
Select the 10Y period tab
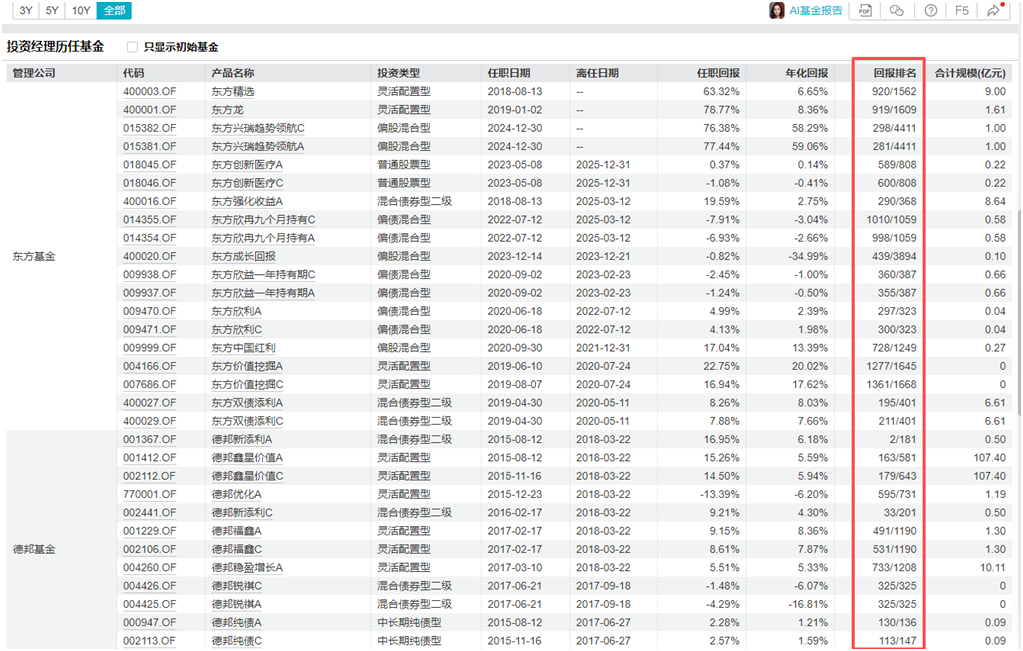[81, 10]
